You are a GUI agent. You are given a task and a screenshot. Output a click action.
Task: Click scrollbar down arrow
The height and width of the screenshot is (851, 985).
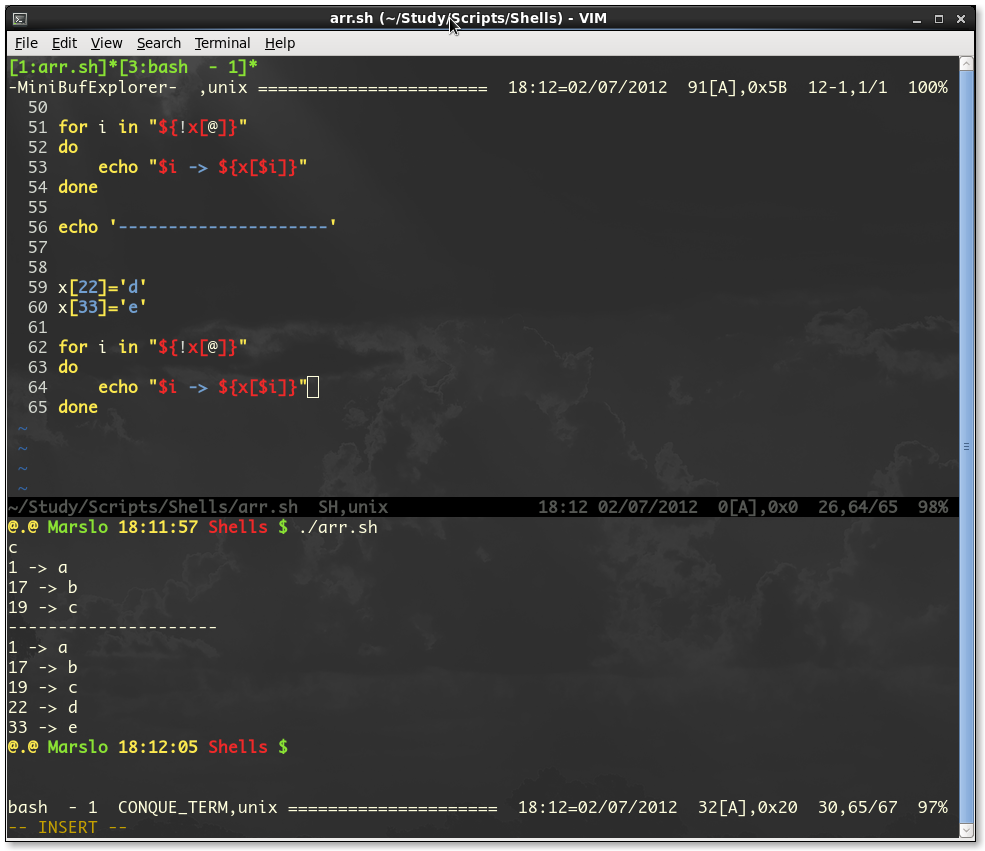(967, 830)
